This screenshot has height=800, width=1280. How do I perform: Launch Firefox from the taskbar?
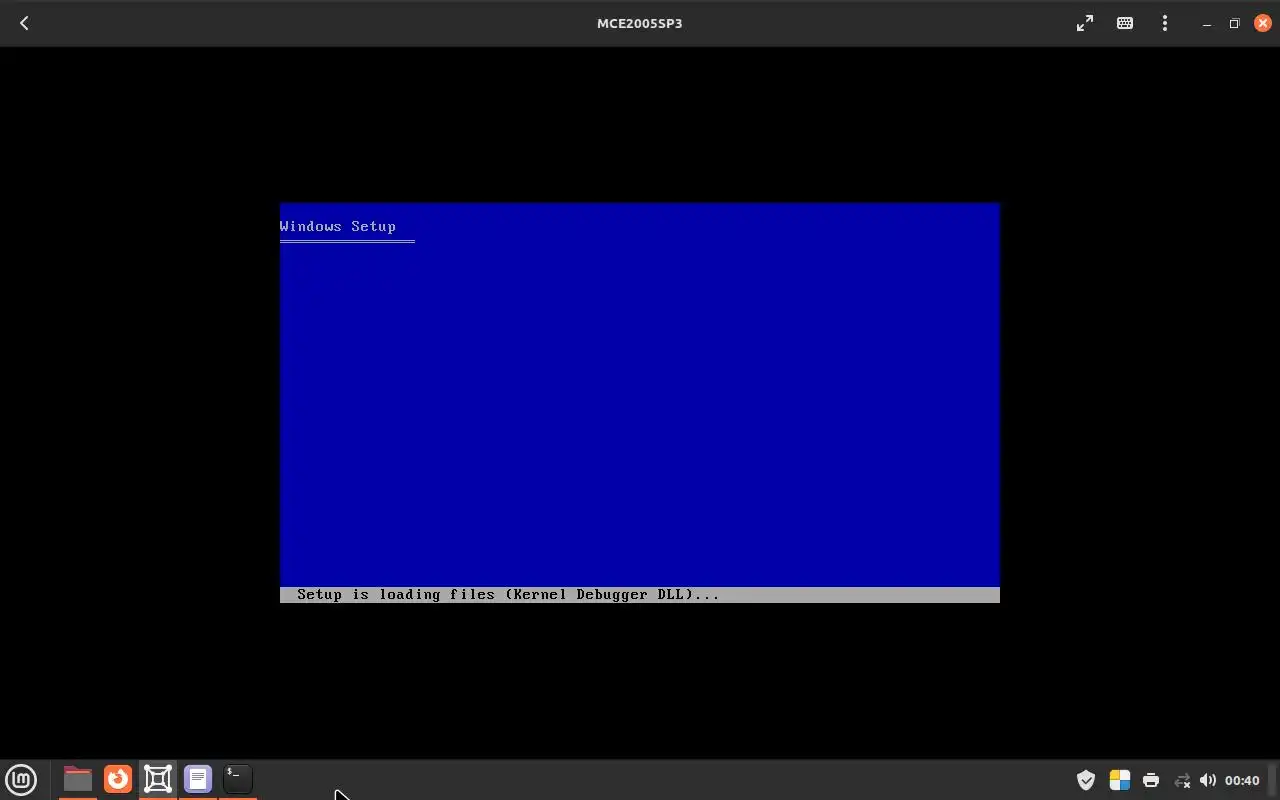[118, 779]
